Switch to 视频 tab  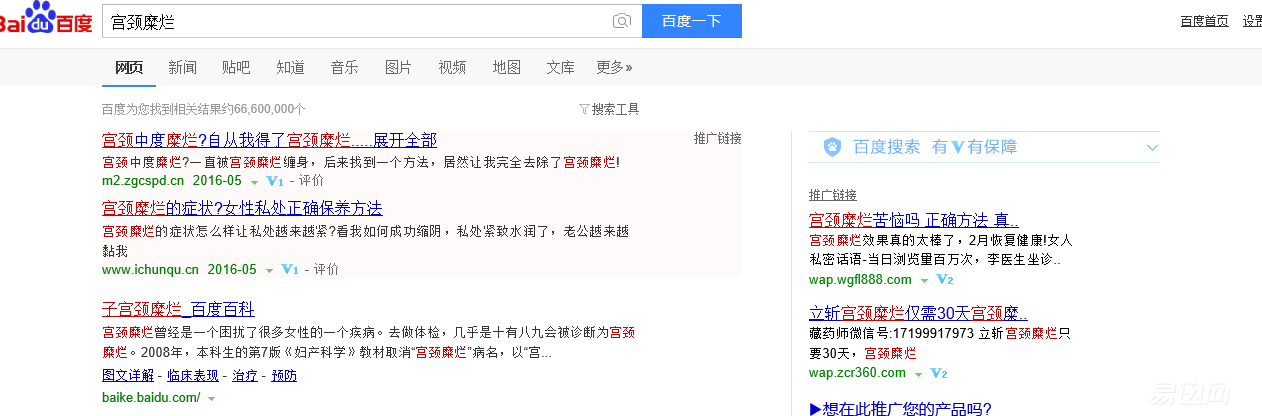[452, 67]
